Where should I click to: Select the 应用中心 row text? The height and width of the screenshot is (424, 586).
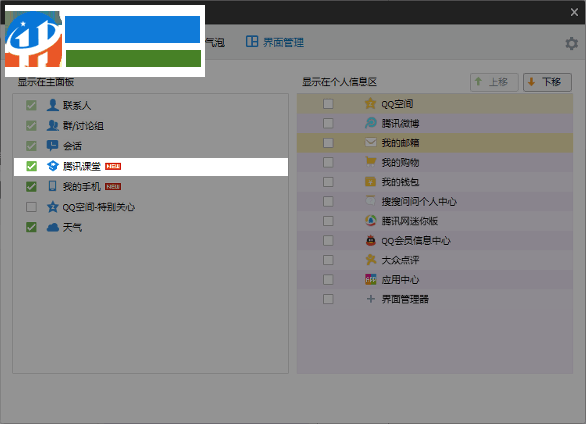pyautogui.click(x=400, y=280)
